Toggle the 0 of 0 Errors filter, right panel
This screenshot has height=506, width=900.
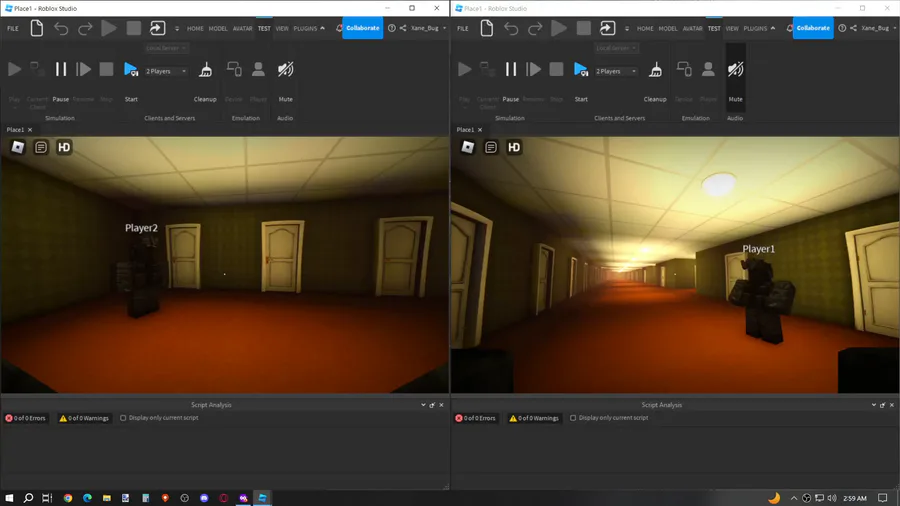coord(476,418)
